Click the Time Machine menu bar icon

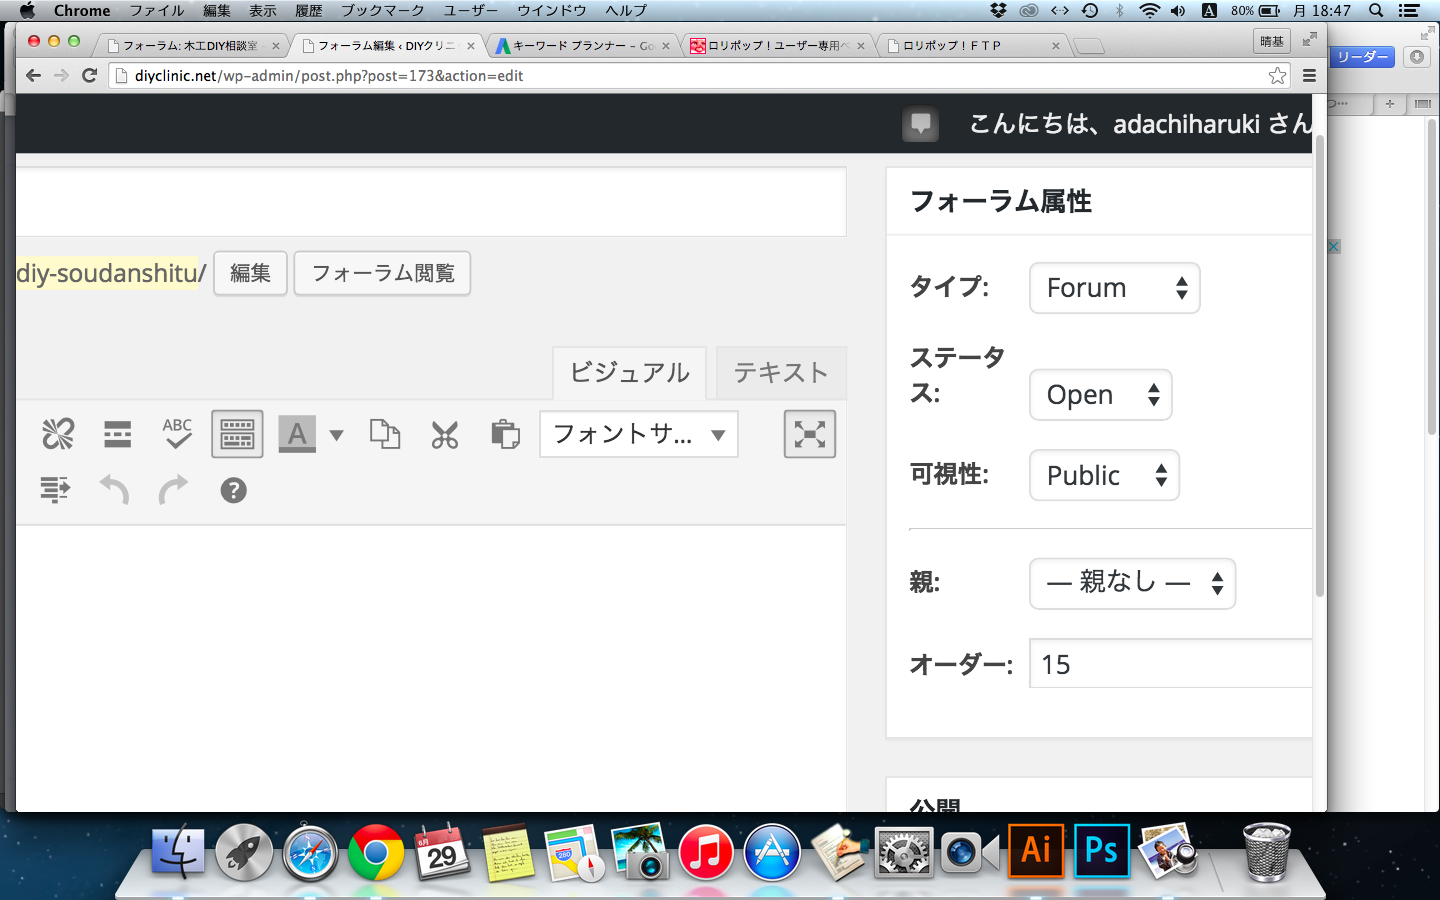point(1090,10)
